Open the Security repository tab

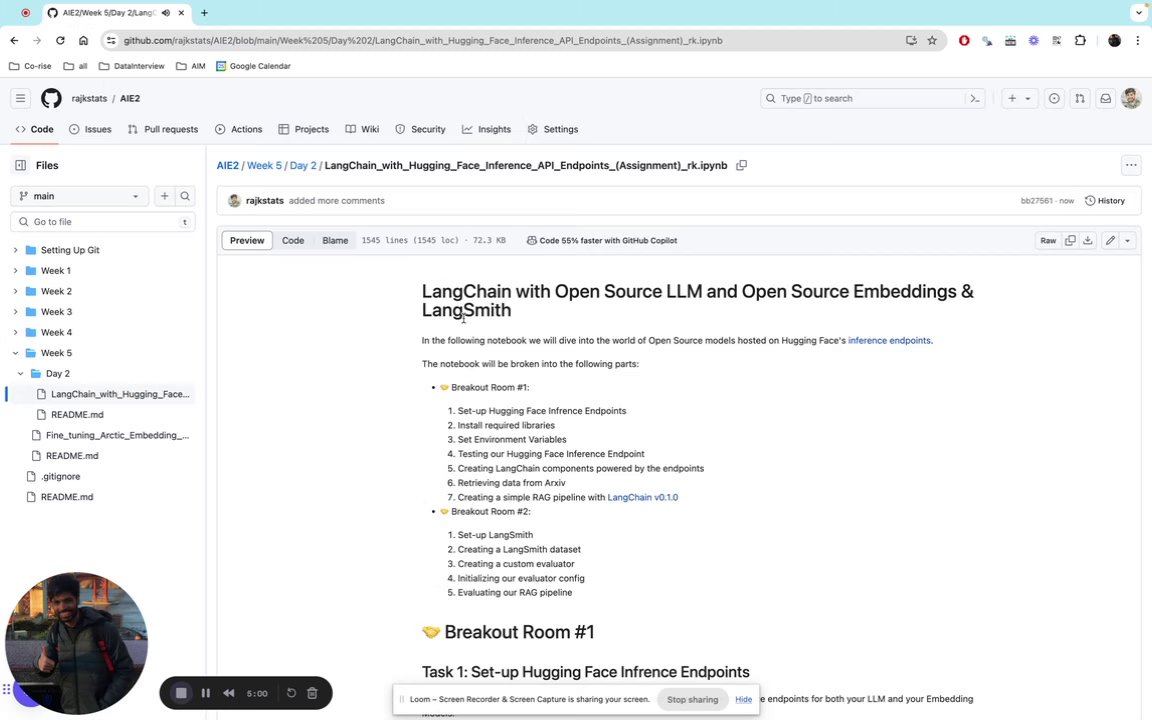(420, 129)
